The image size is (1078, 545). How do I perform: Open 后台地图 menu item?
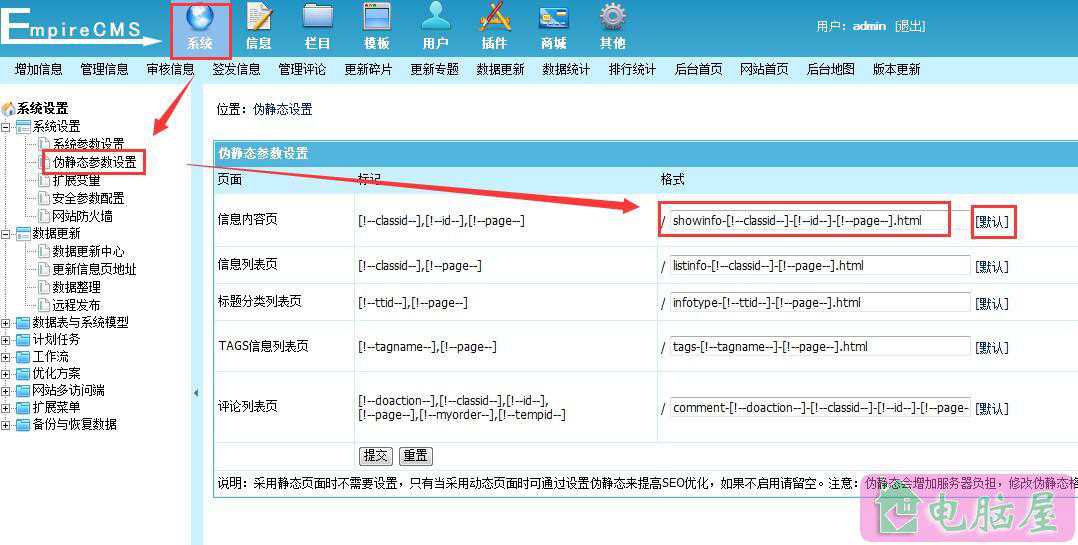pos(830,69)
